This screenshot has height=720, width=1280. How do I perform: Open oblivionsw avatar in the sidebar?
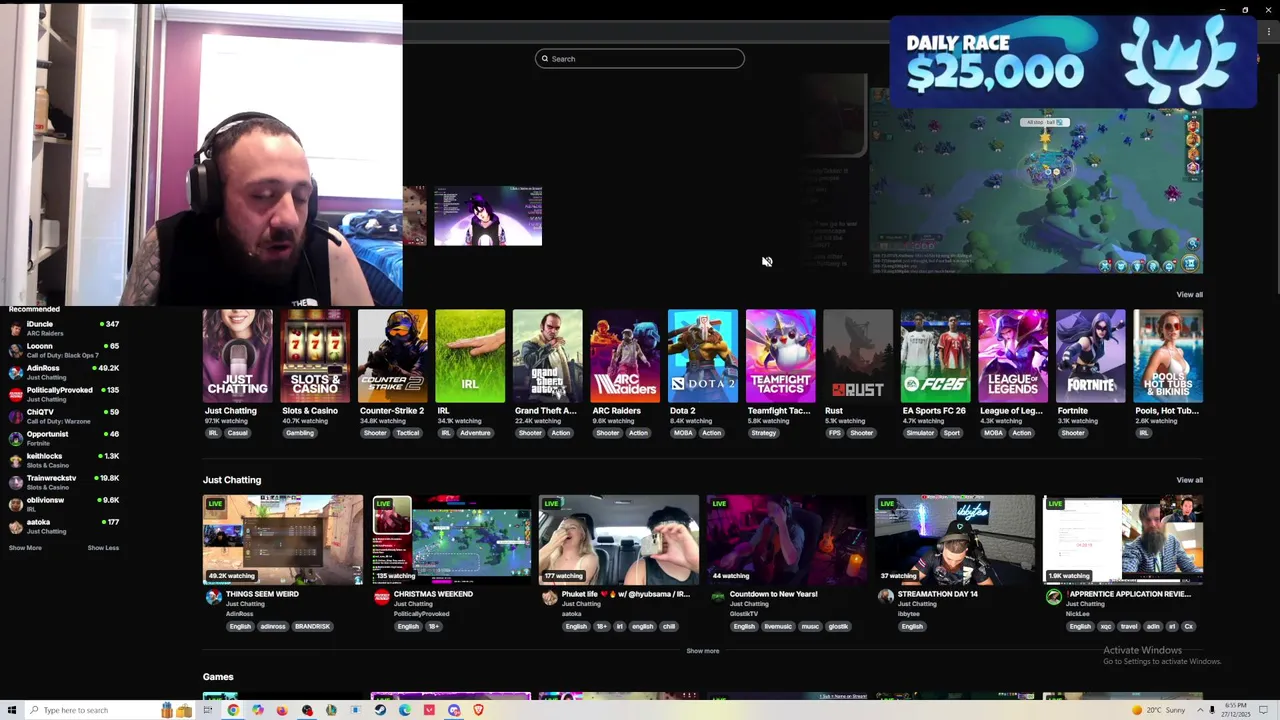[x=15, y=504]
